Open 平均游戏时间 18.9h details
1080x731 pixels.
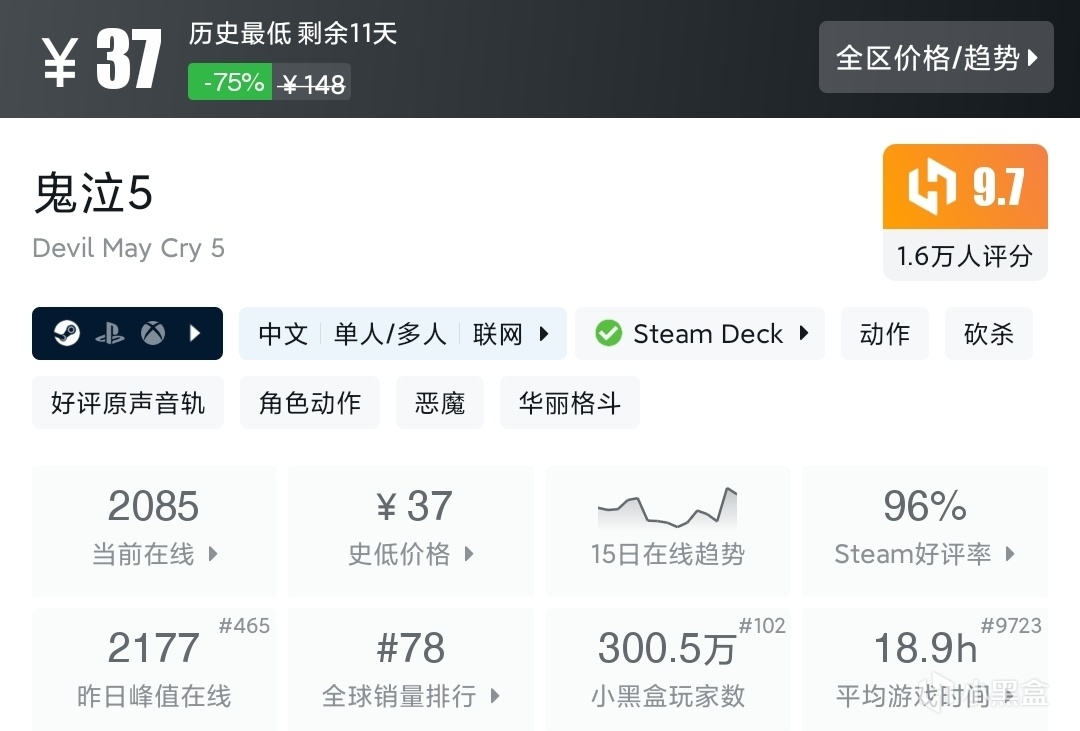[924, 670]
